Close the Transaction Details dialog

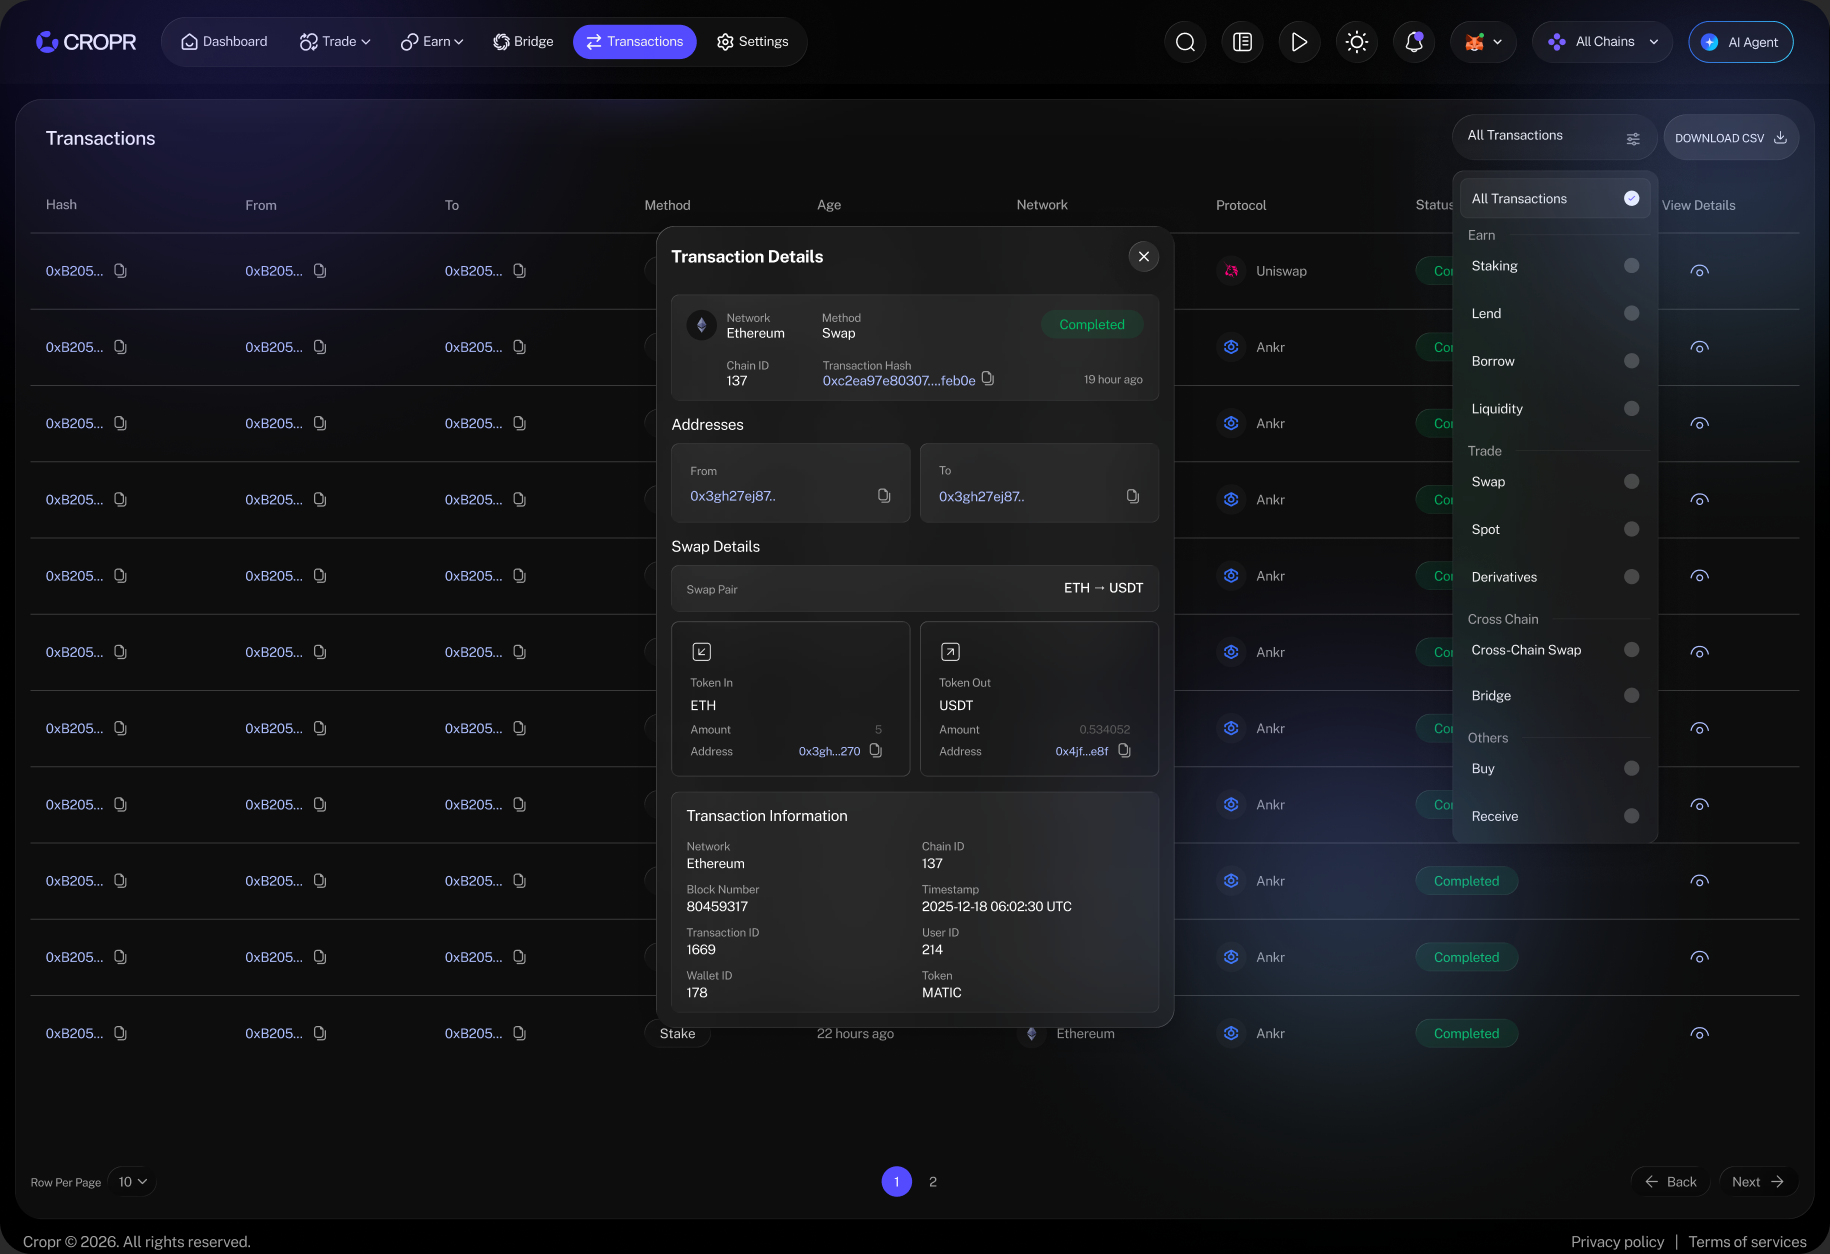[1144, 257]
